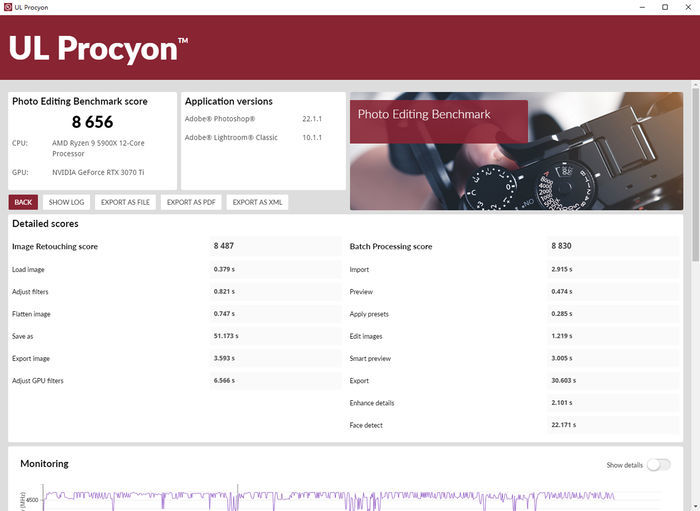Click the UL Procyon app icon in title bar
This screenshot has height=511, width=700.
8,7
